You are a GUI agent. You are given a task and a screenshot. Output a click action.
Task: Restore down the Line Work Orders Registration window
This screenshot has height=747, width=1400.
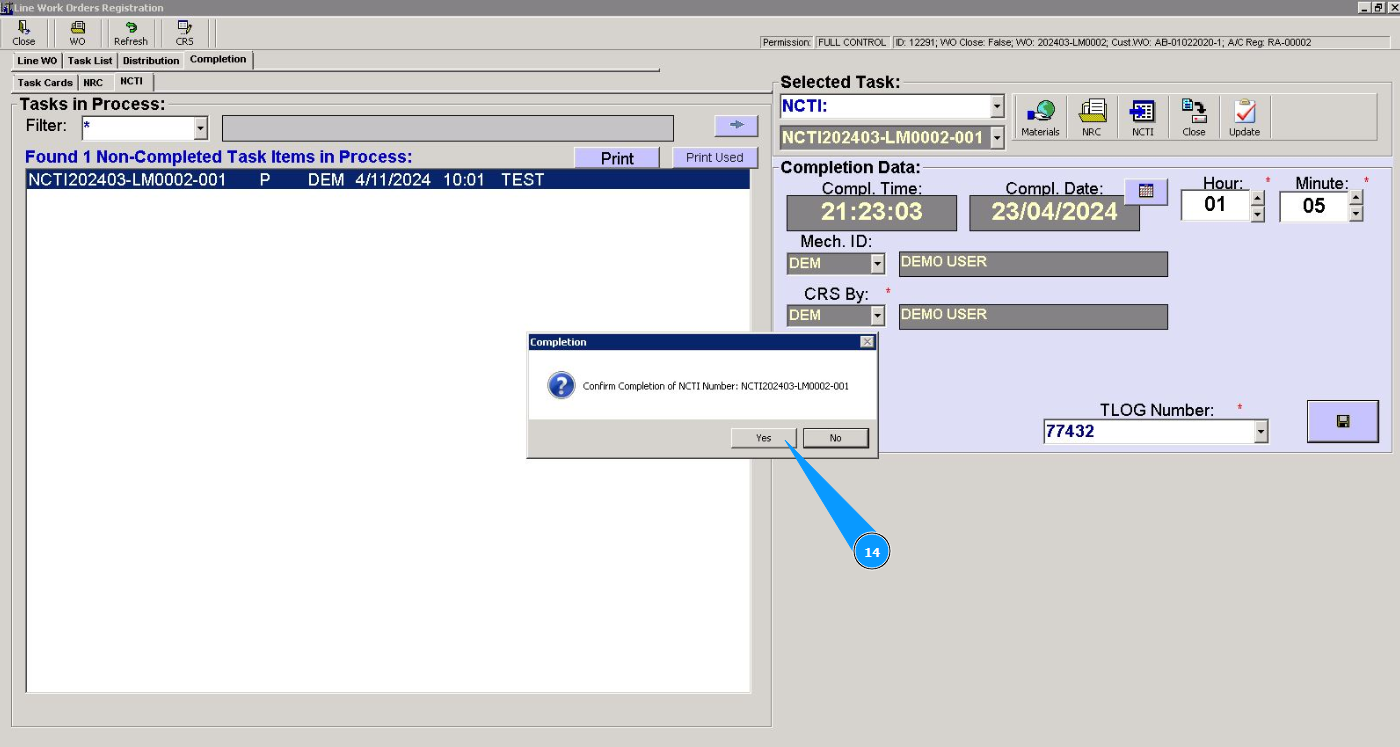pyautogui.click(x=1378, y=7)
